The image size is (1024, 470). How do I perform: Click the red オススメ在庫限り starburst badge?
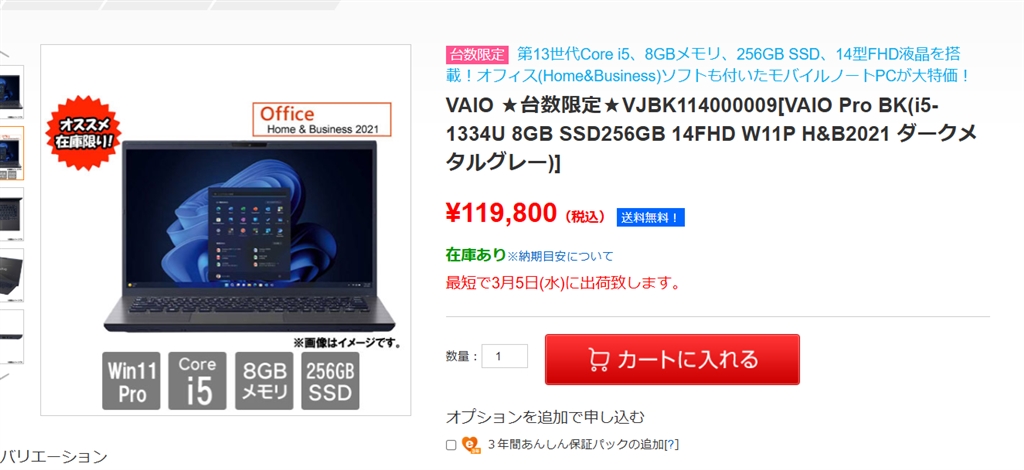coord(84,133)
